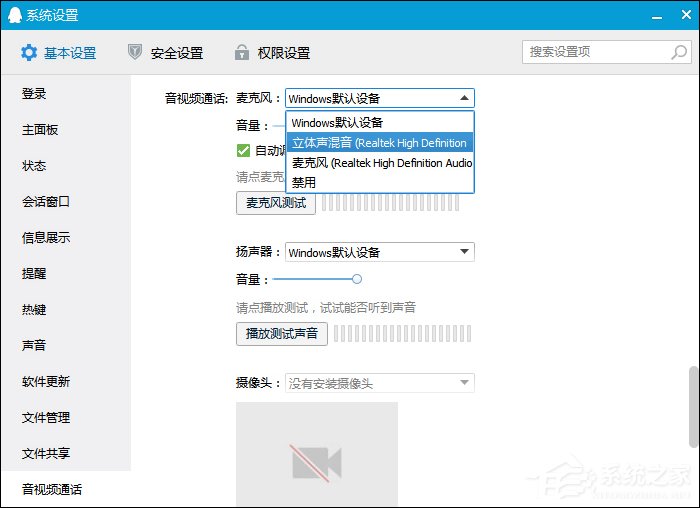Click the QQ penguin logo in title bar
700x508 pixels.
[x=15, y=15]
